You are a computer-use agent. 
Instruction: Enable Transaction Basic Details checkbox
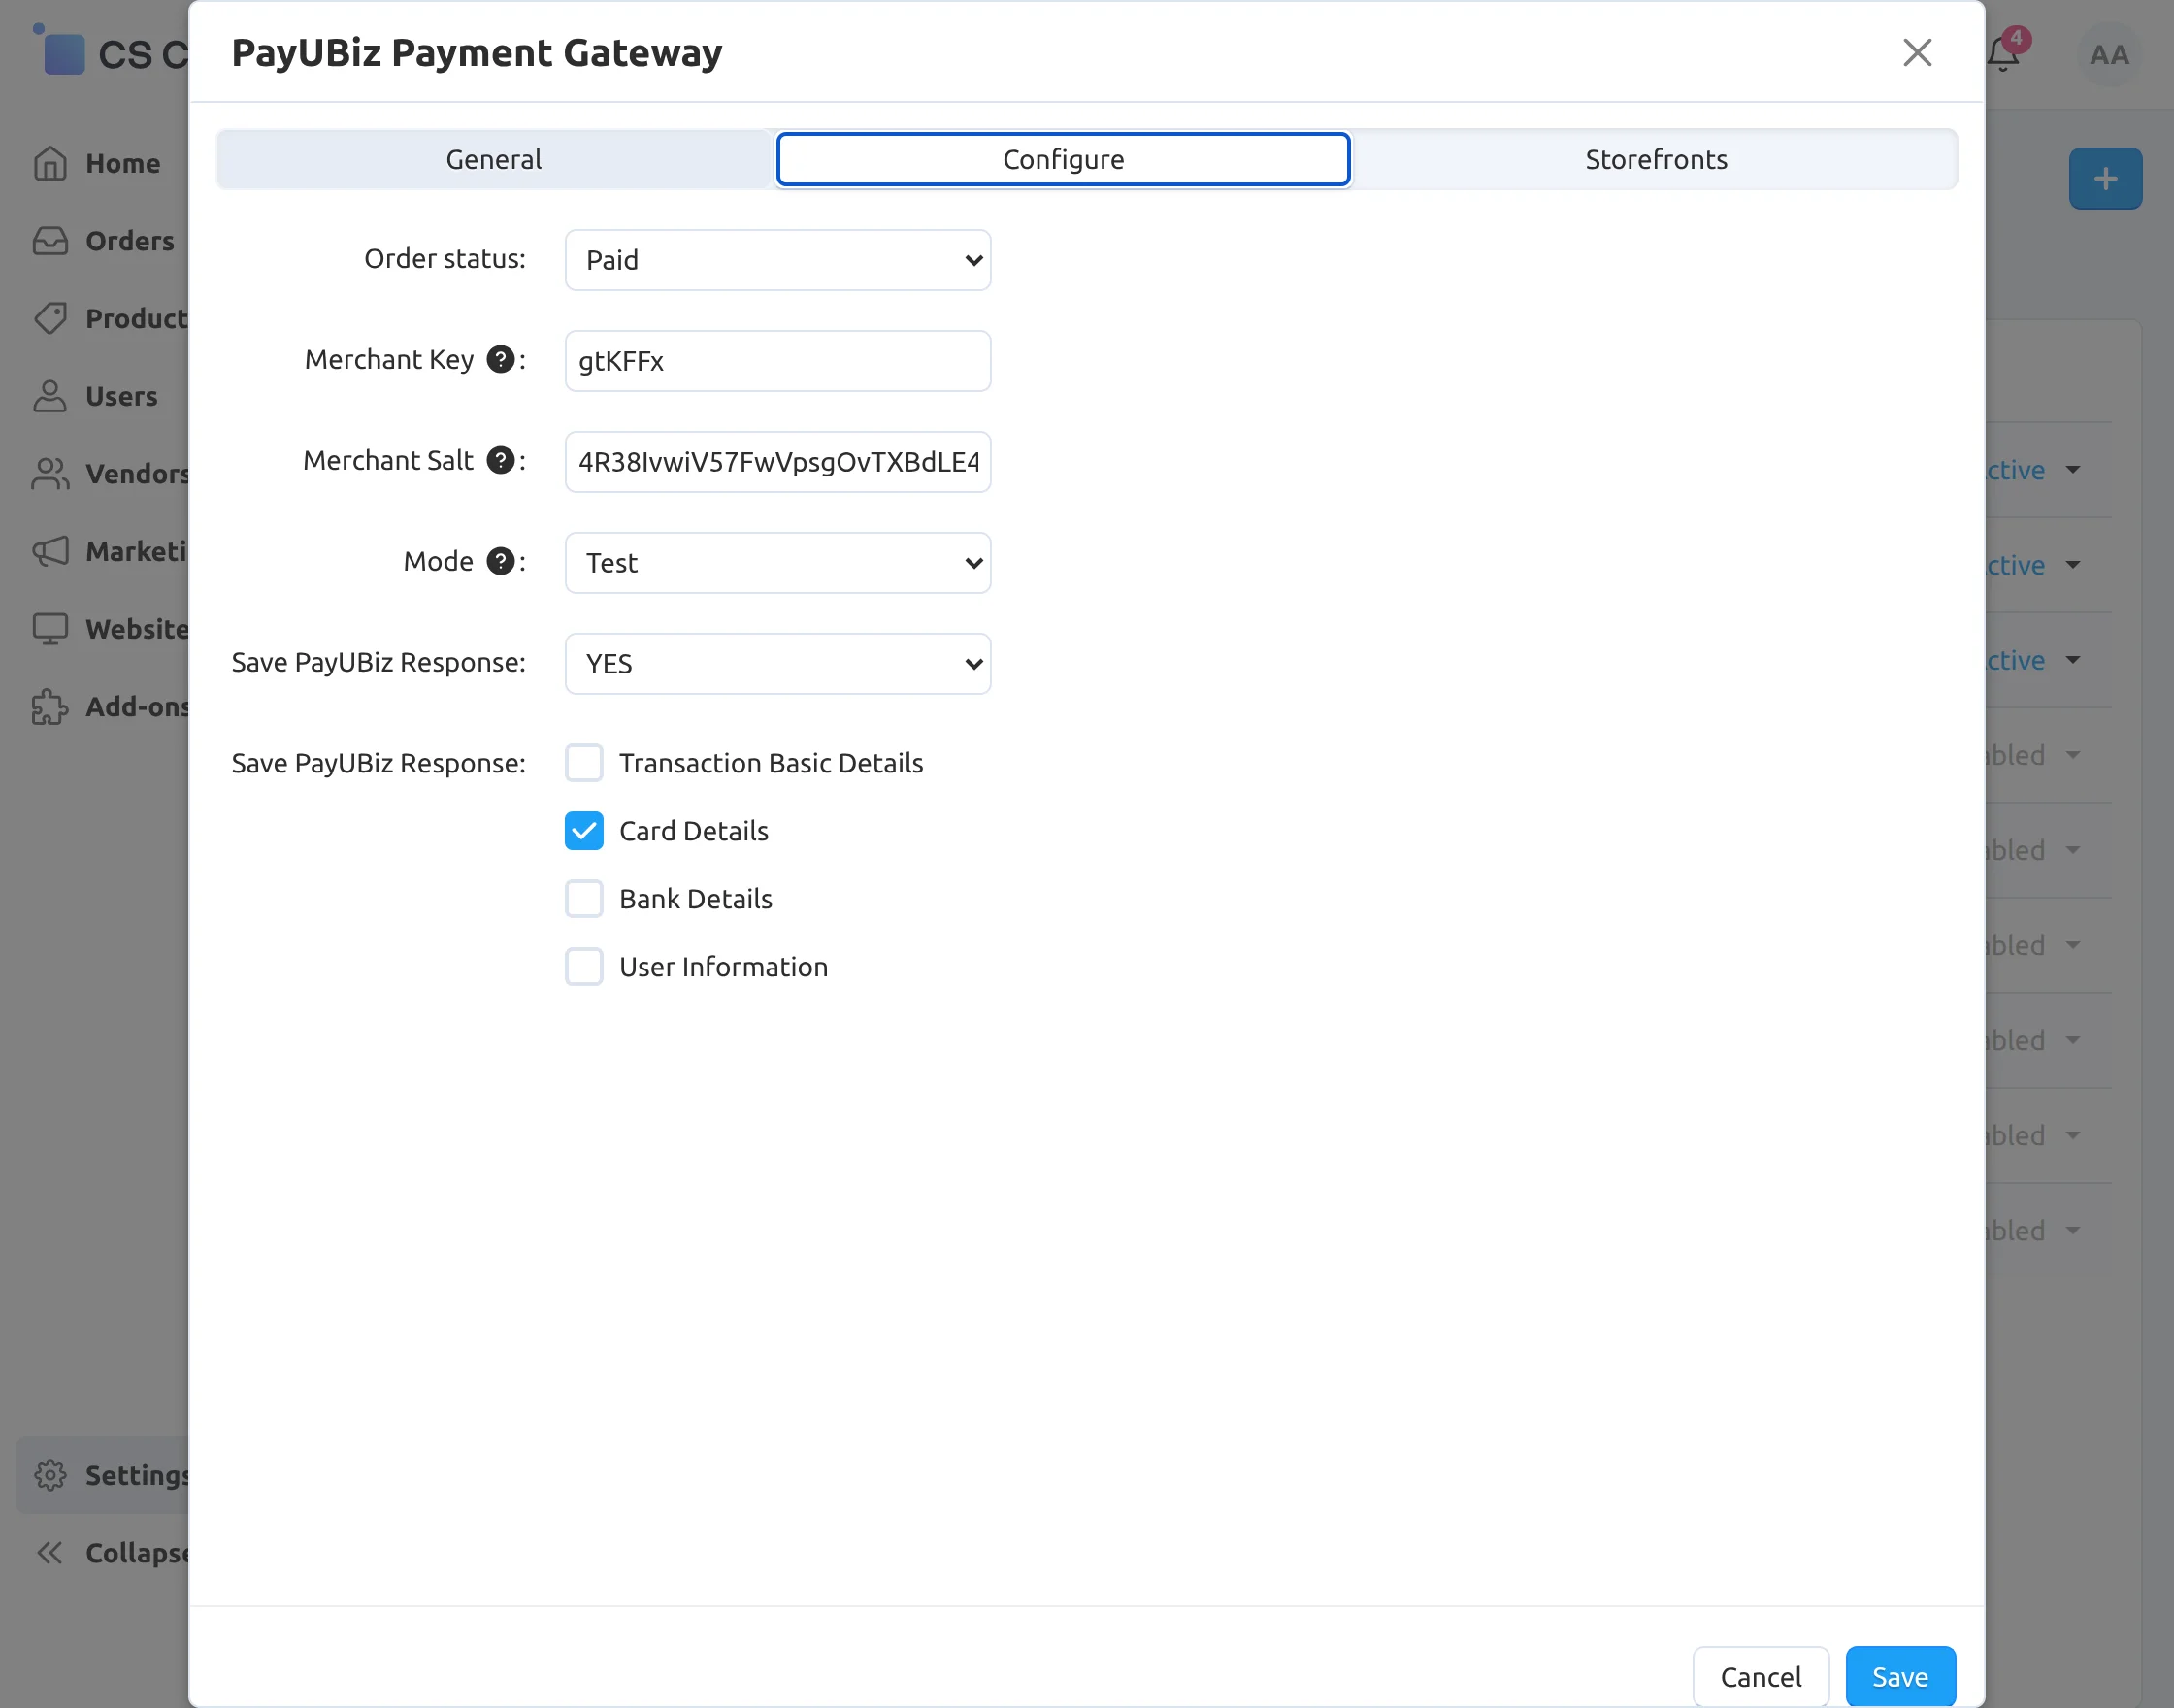tap(584, 763)
